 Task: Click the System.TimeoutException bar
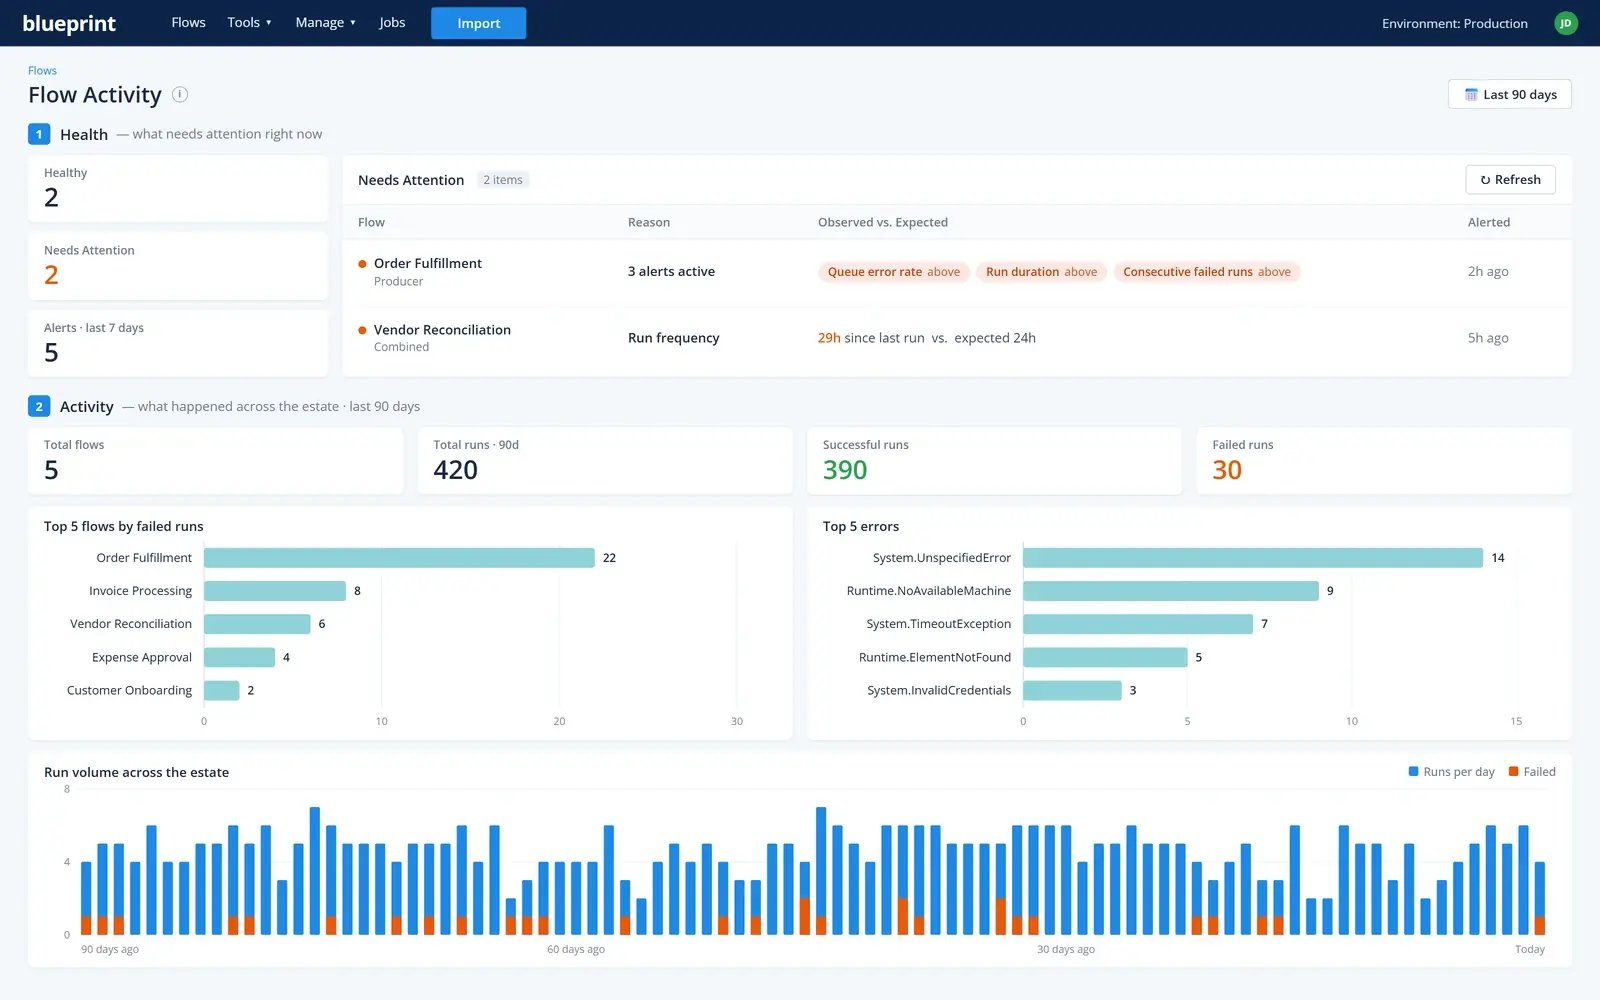coord(1138,624)
